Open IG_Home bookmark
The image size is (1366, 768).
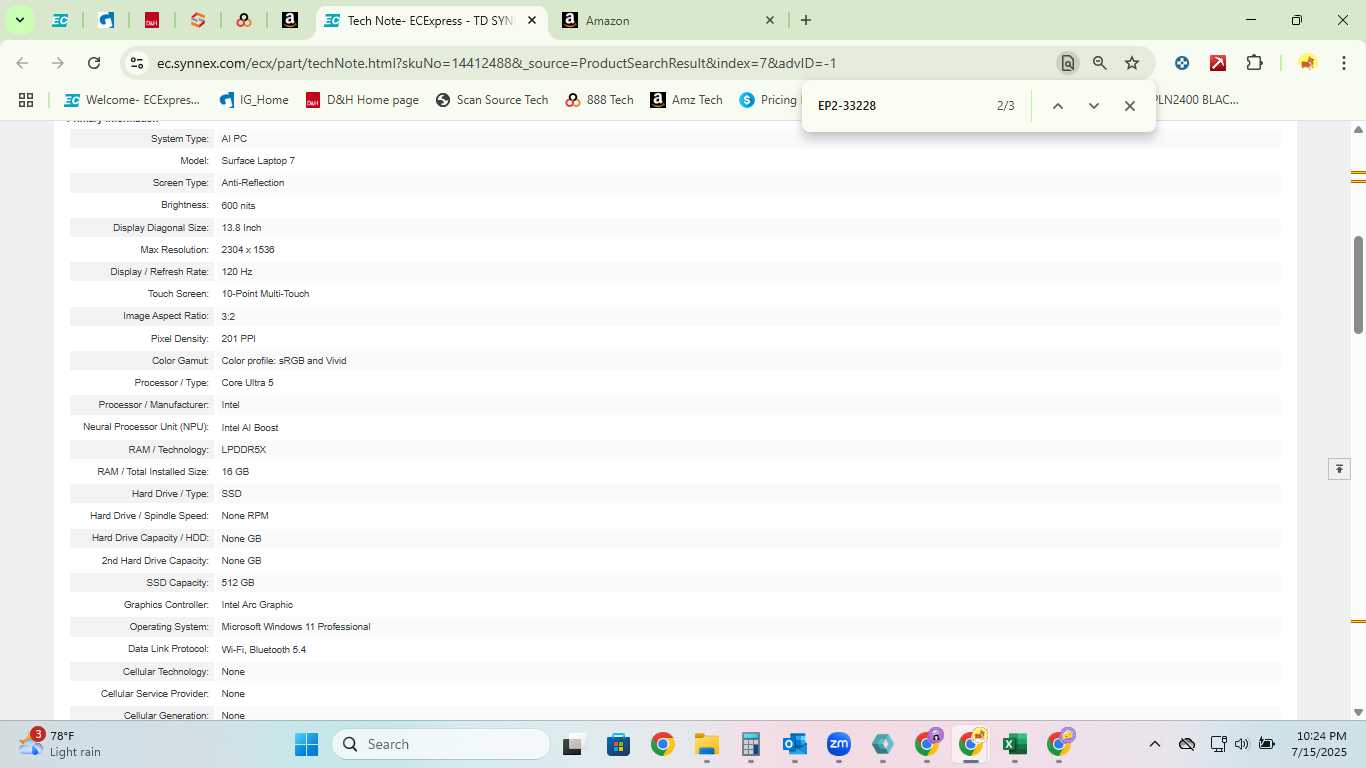coord(254,100)
